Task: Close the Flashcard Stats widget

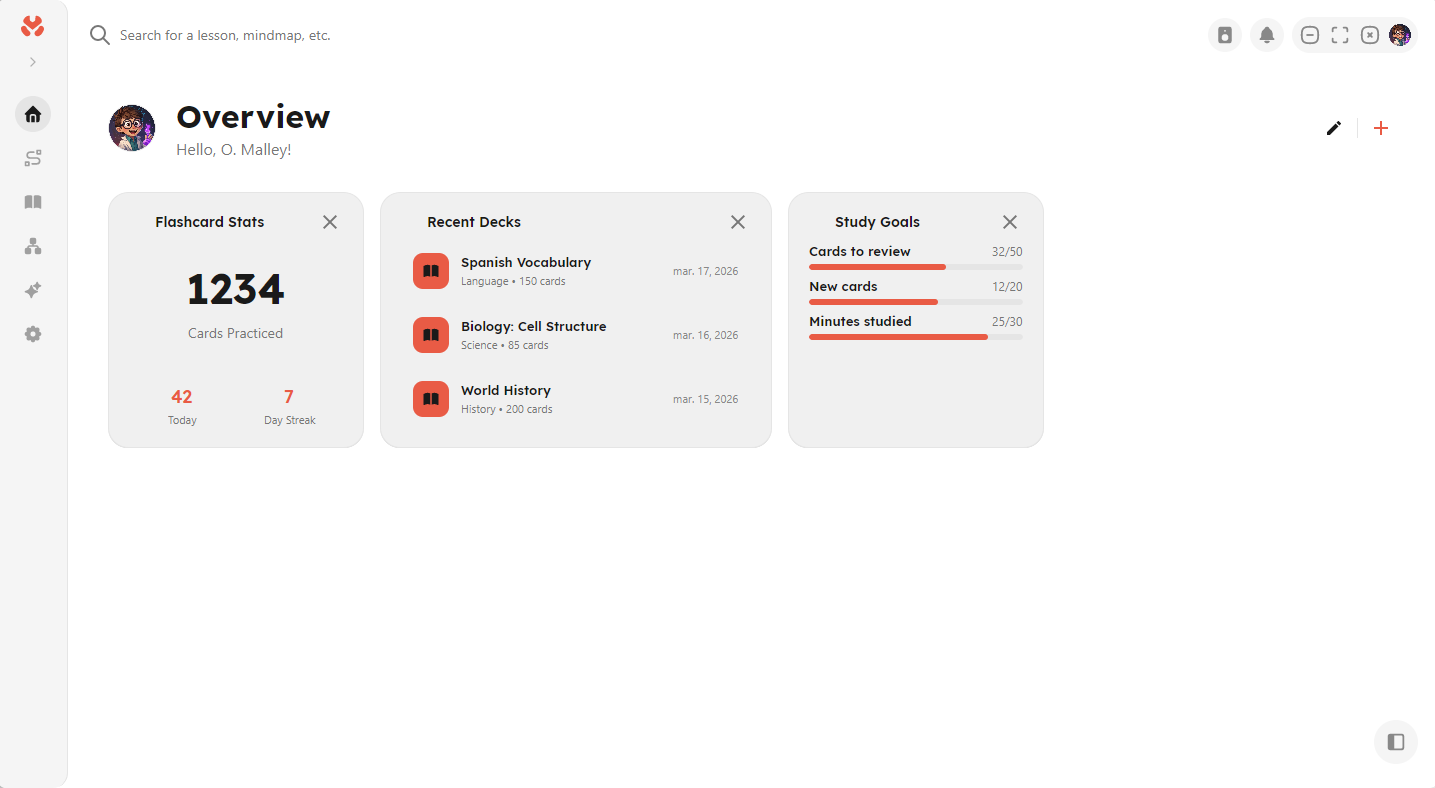Action: (x=330, y=222)
